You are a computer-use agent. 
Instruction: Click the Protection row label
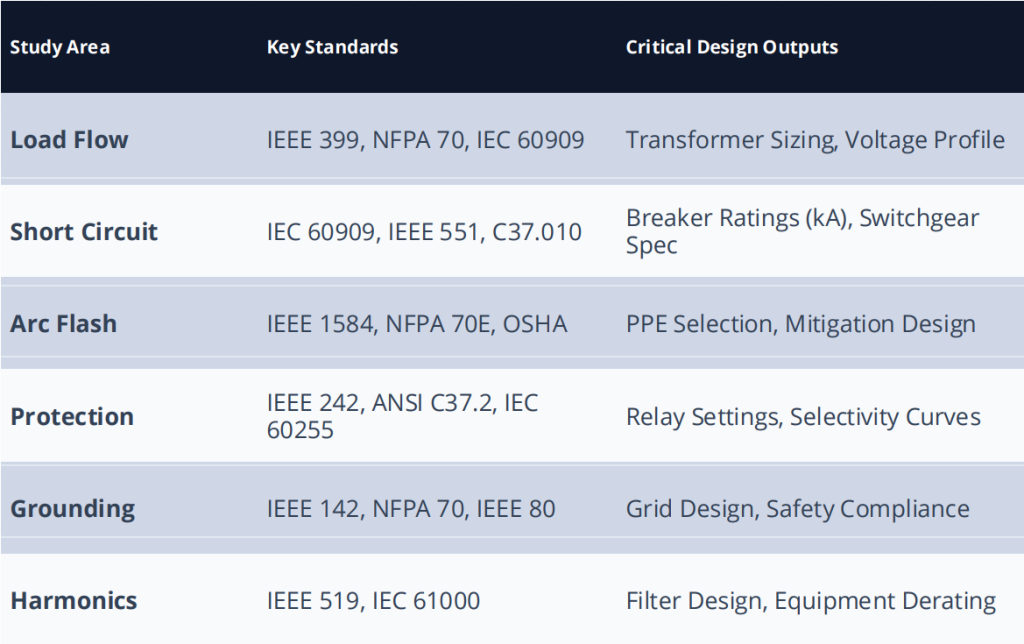(x=72, y=416)
